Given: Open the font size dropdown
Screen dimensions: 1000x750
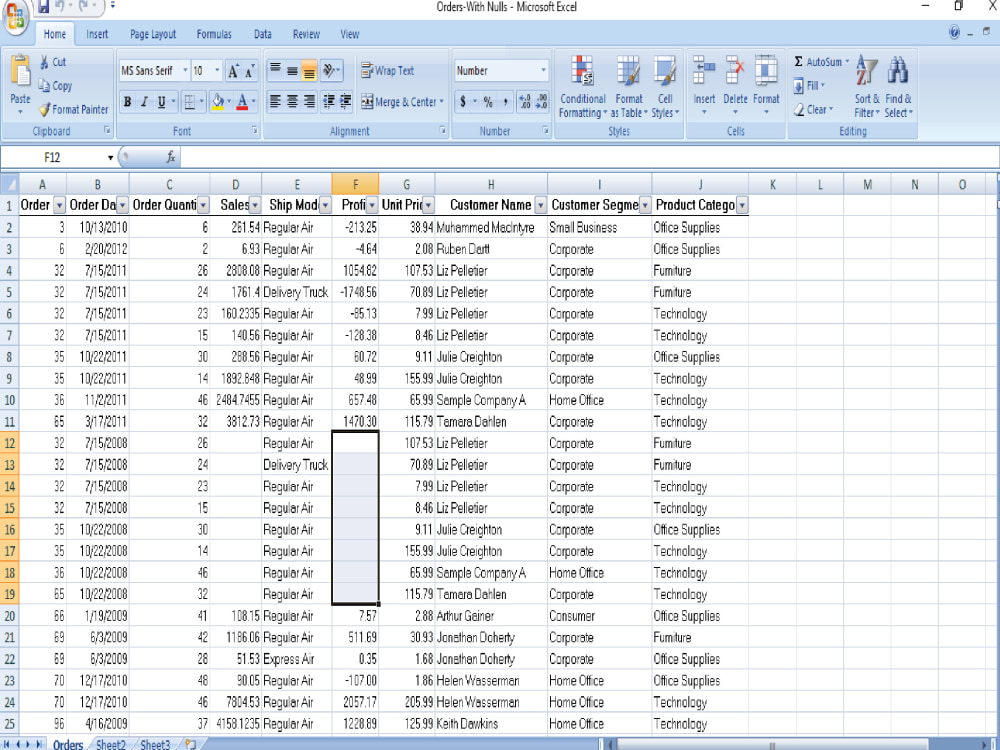Looking at the screenshot, I should (217, 71).
